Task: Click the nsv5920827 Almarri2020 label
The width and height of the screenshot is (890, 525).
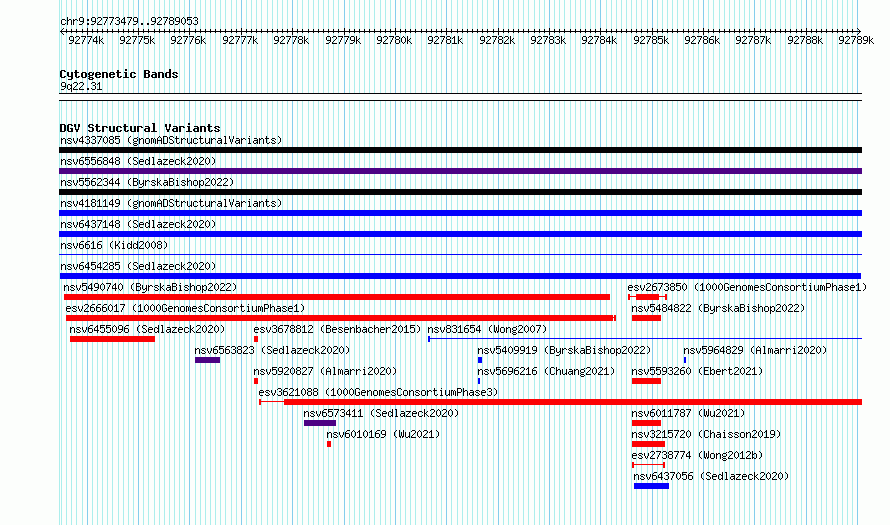Action: click(325, 371)
